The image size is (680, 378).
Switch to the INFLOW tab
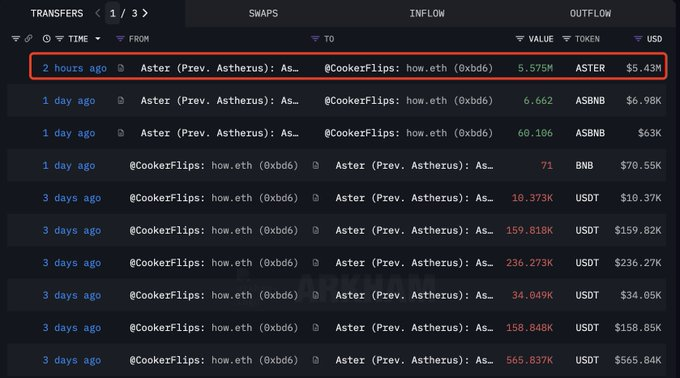point(427,13)
